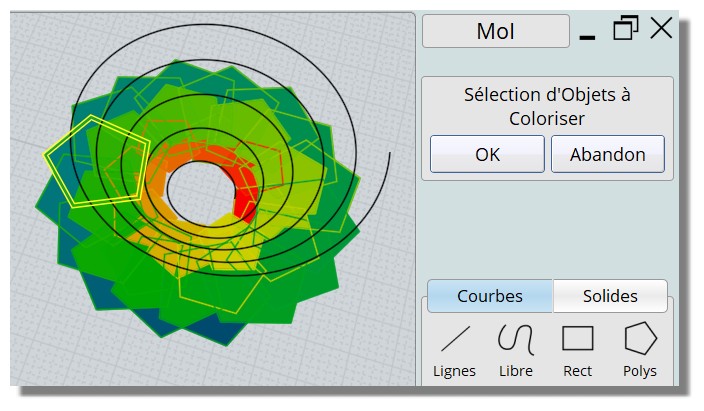Image resolution: width=704 pixels, height=411 pixels.
Task: Minimize the MoI window
Action: click(587, 37)
